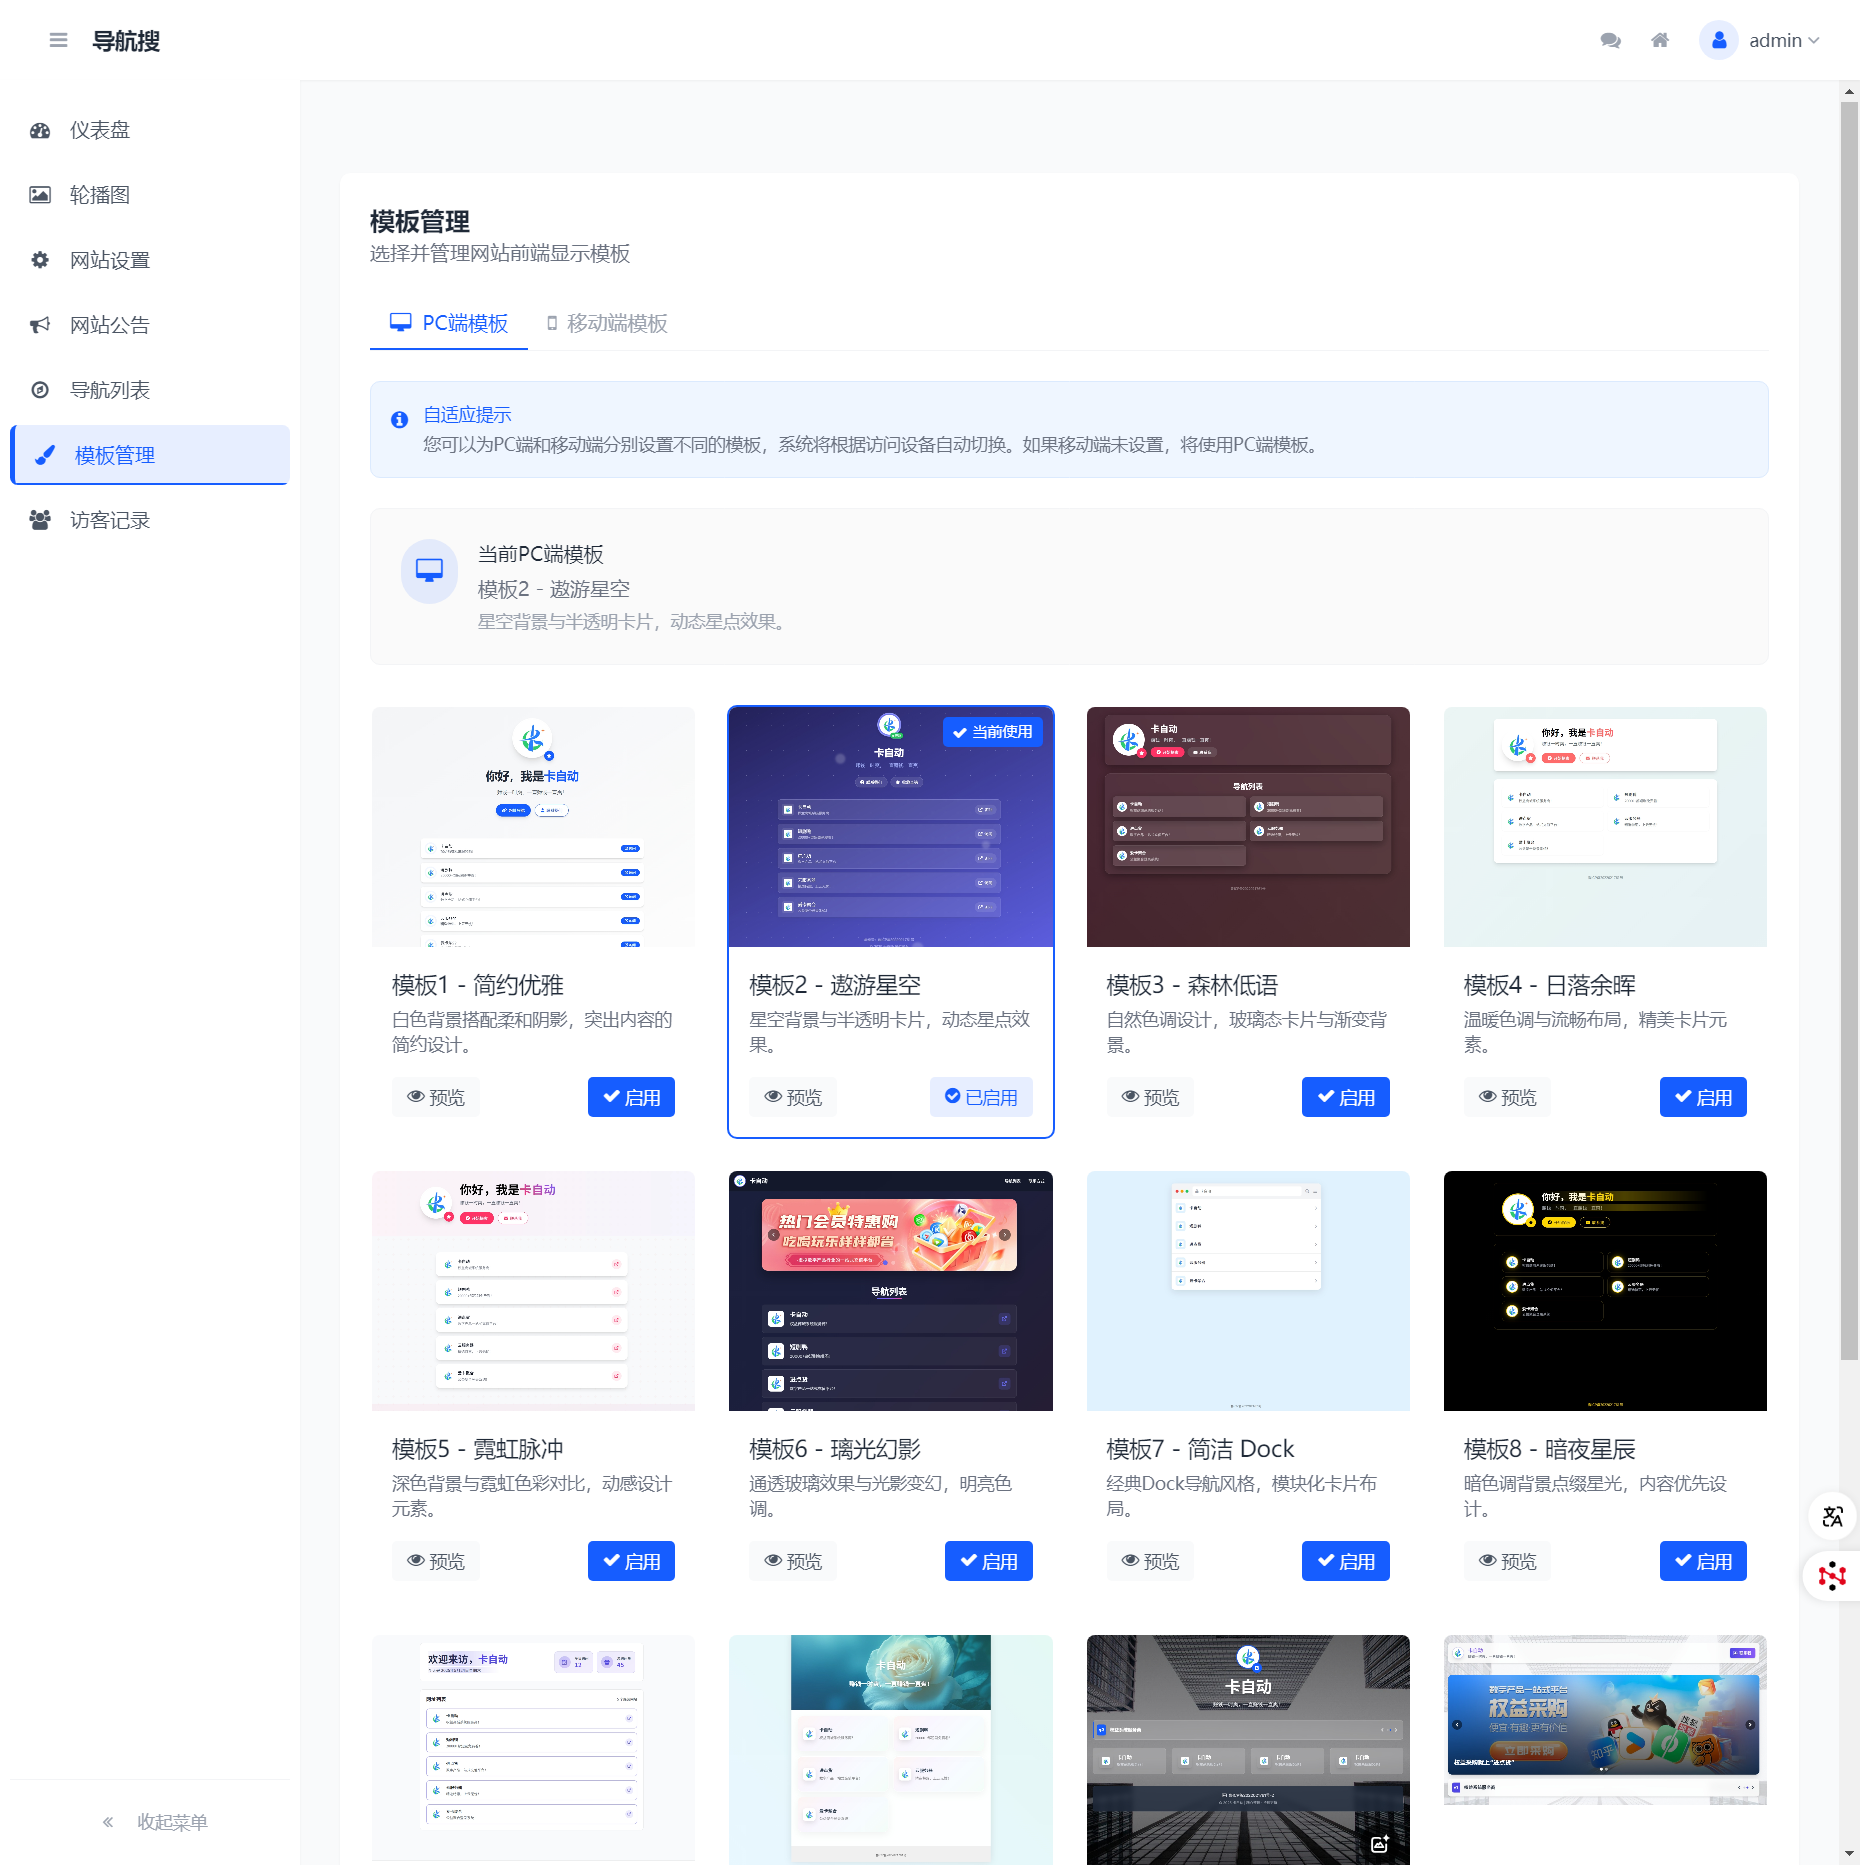Expand the admin account dropdown
Image resolution: width=1860 pixels, height=1865 pixels.
pos(1784,40)
